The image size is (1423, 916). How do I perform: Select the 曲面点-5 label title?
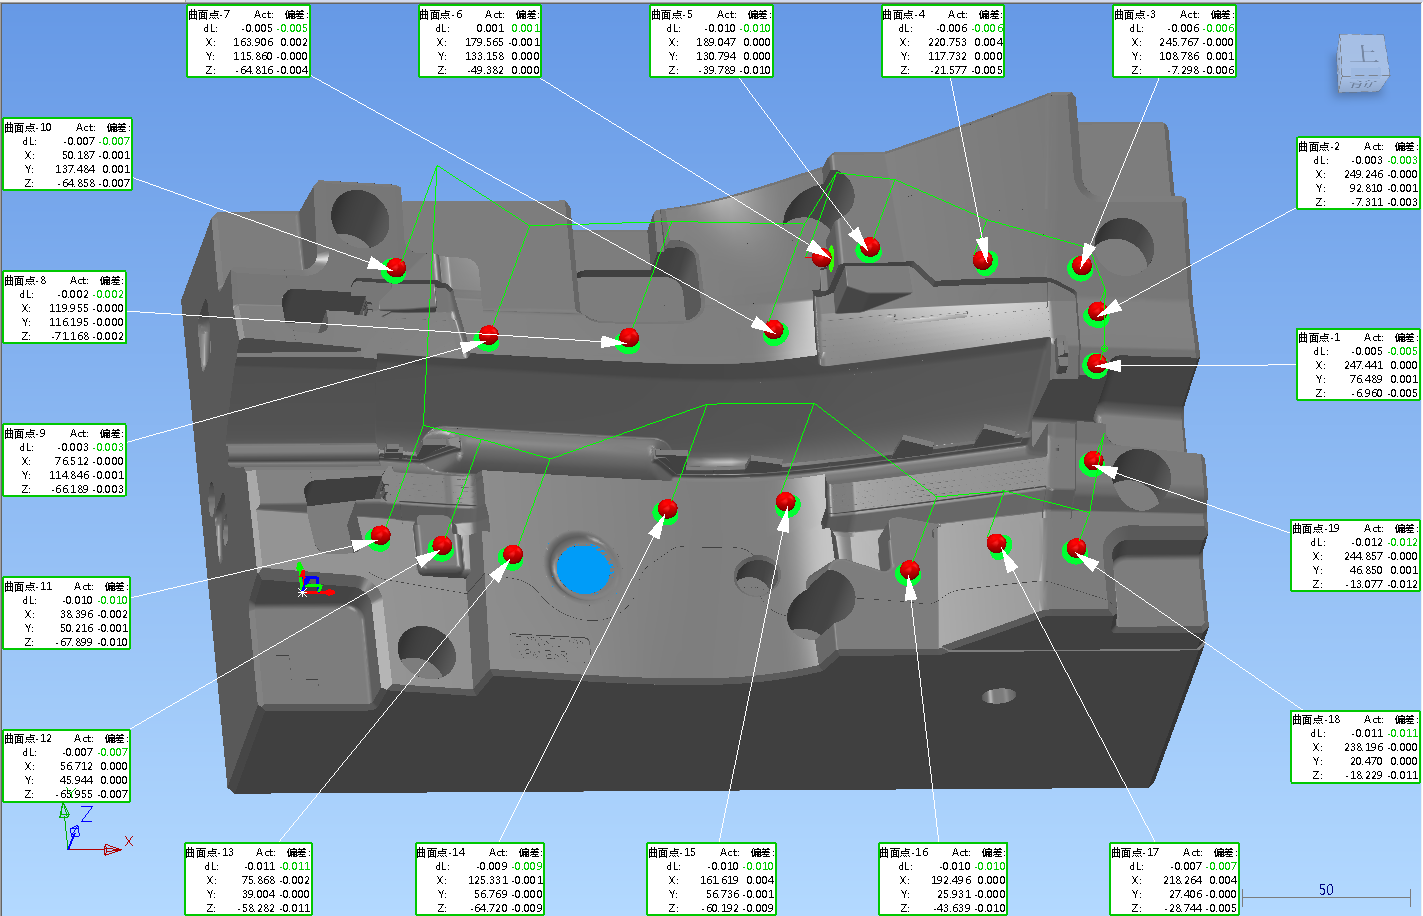click(672, 14)
